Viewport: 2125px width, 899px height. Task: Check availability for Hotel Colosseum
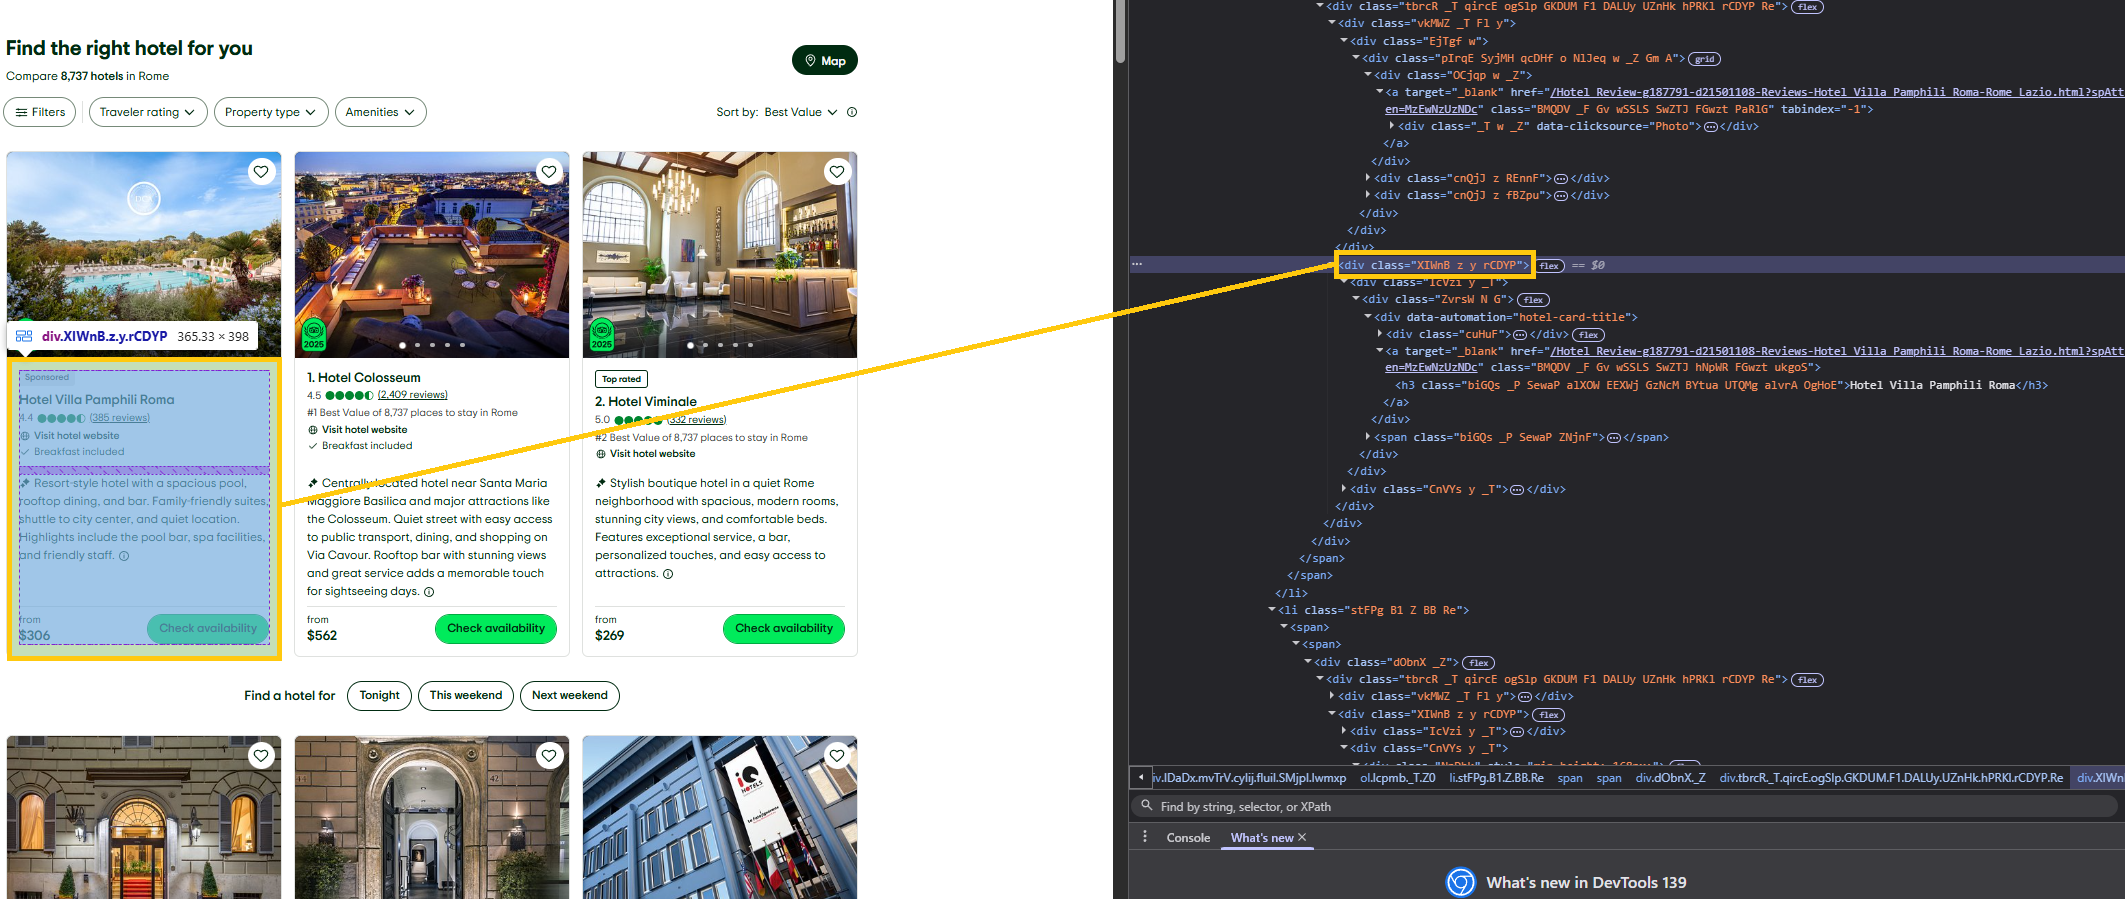pyautogui.click(x=496, y=629)
